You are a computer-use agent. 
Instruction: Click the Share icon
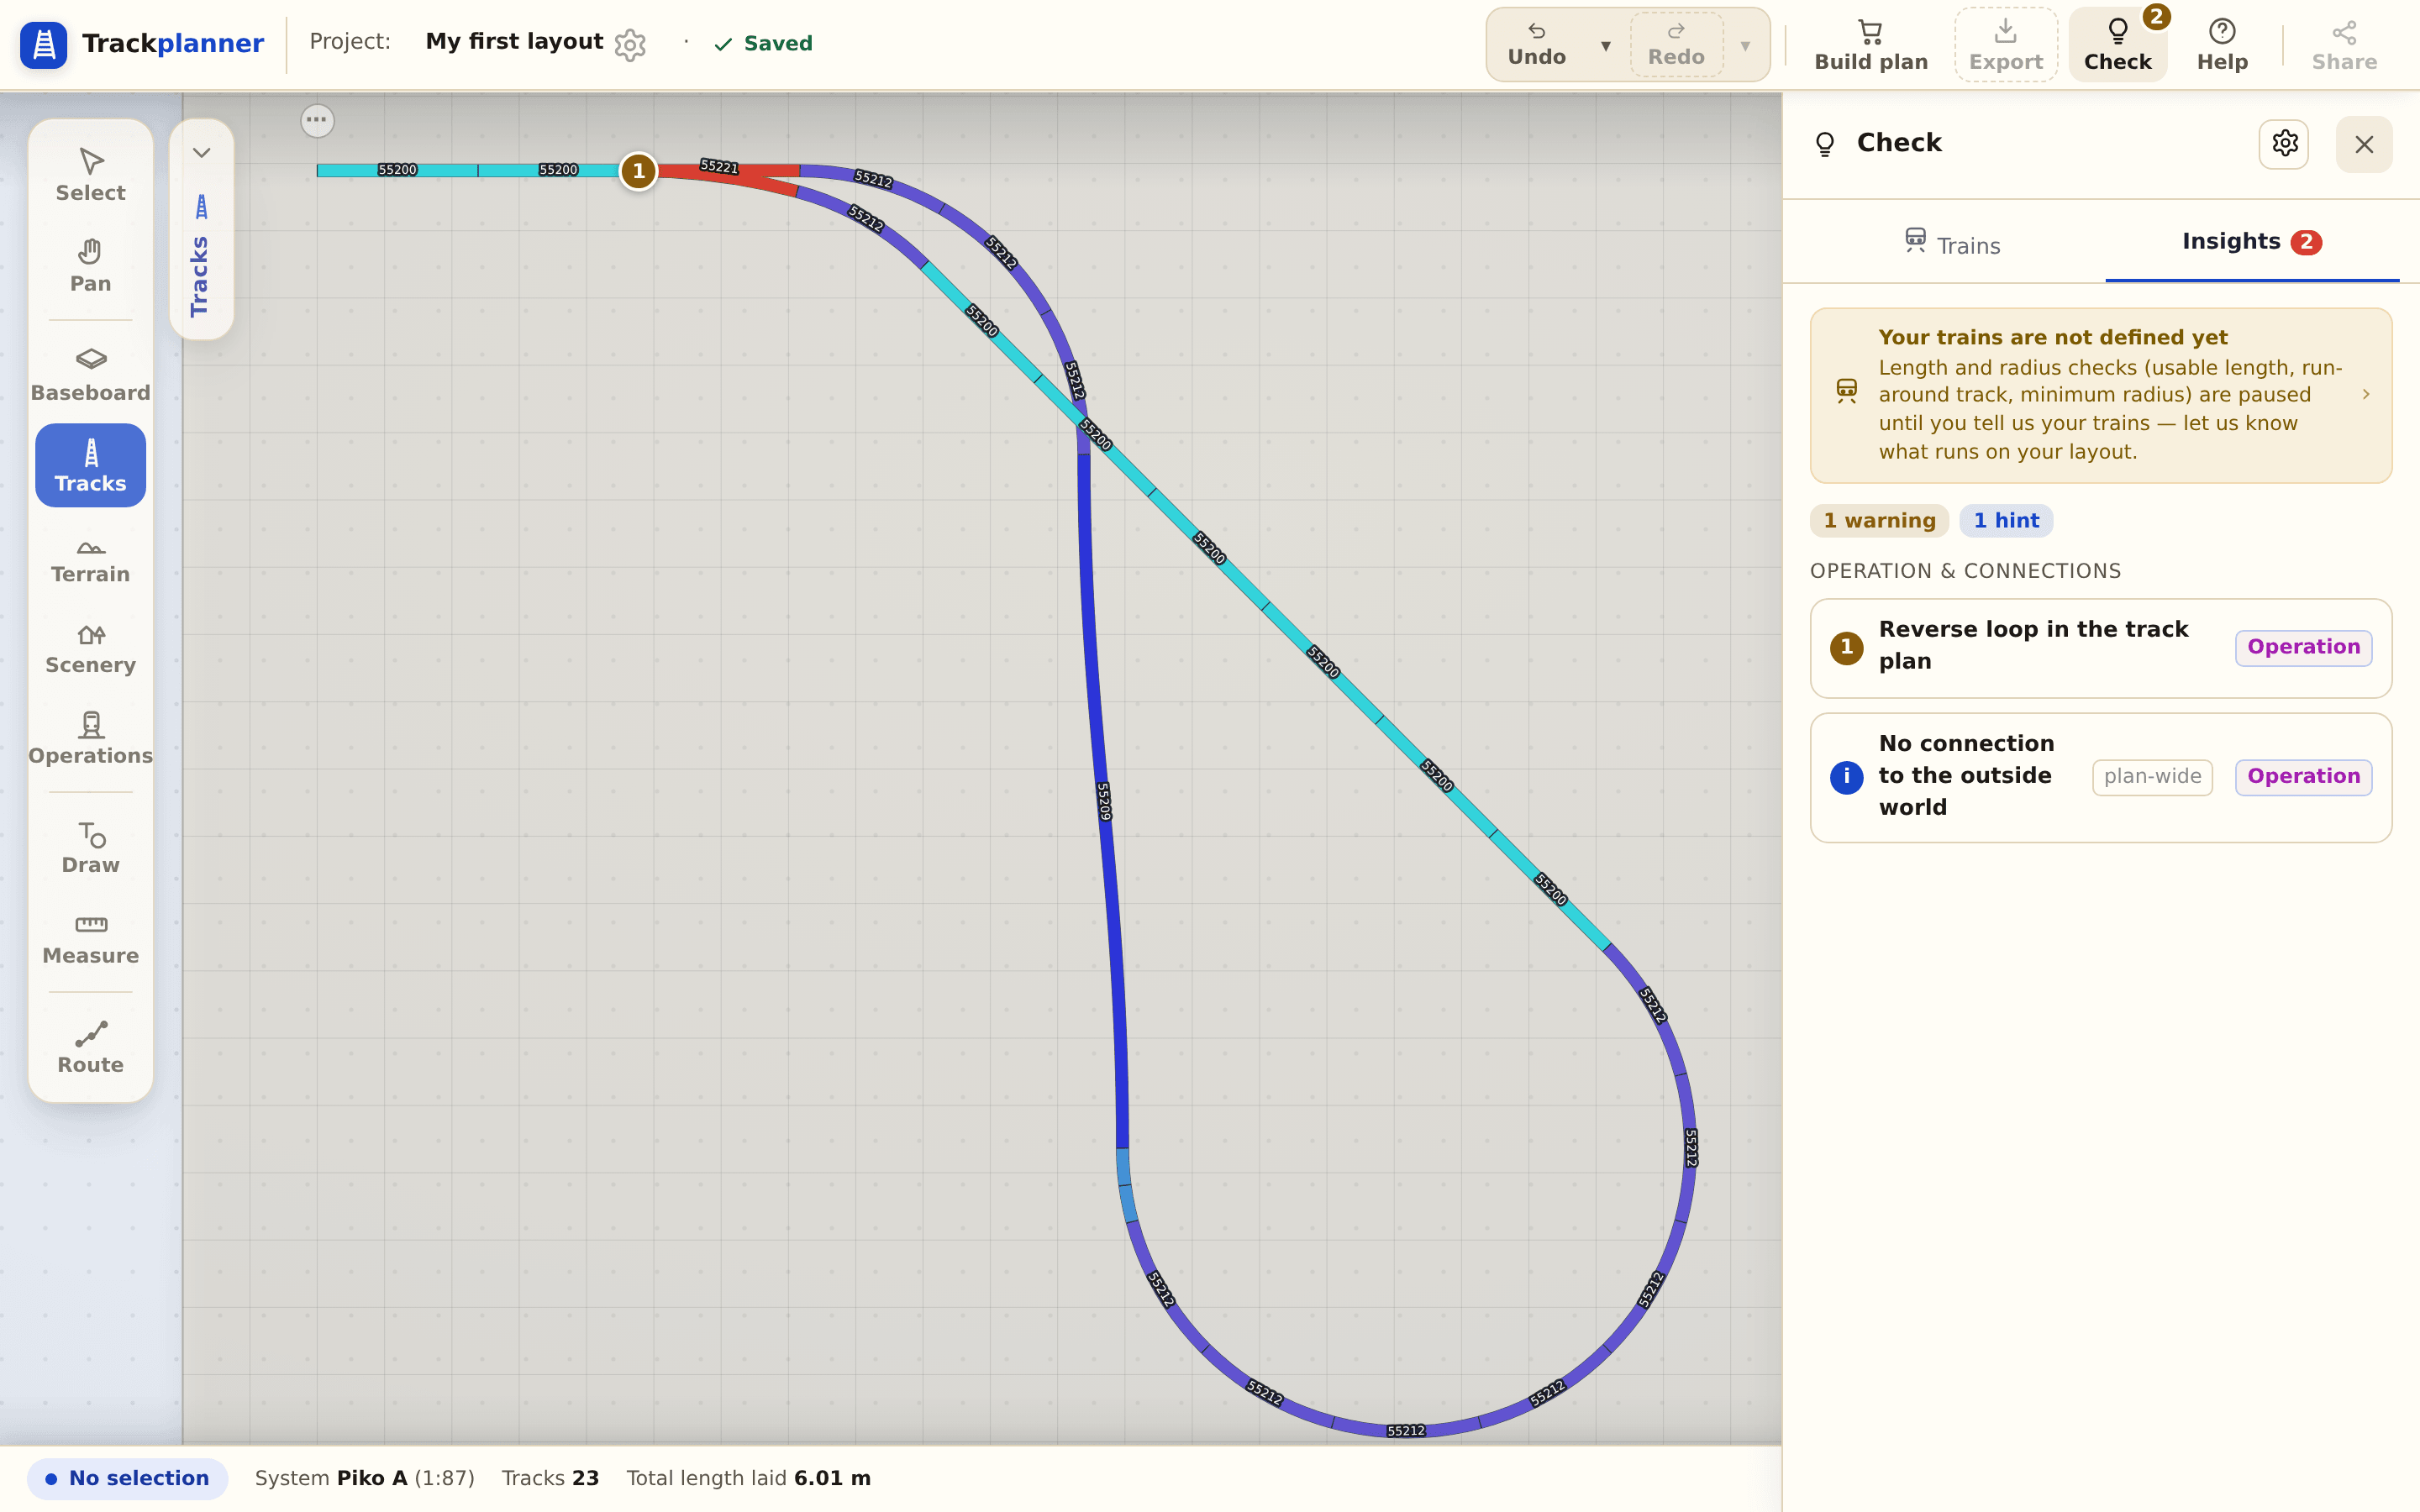pyautogui.click(x=2344, y=45)
